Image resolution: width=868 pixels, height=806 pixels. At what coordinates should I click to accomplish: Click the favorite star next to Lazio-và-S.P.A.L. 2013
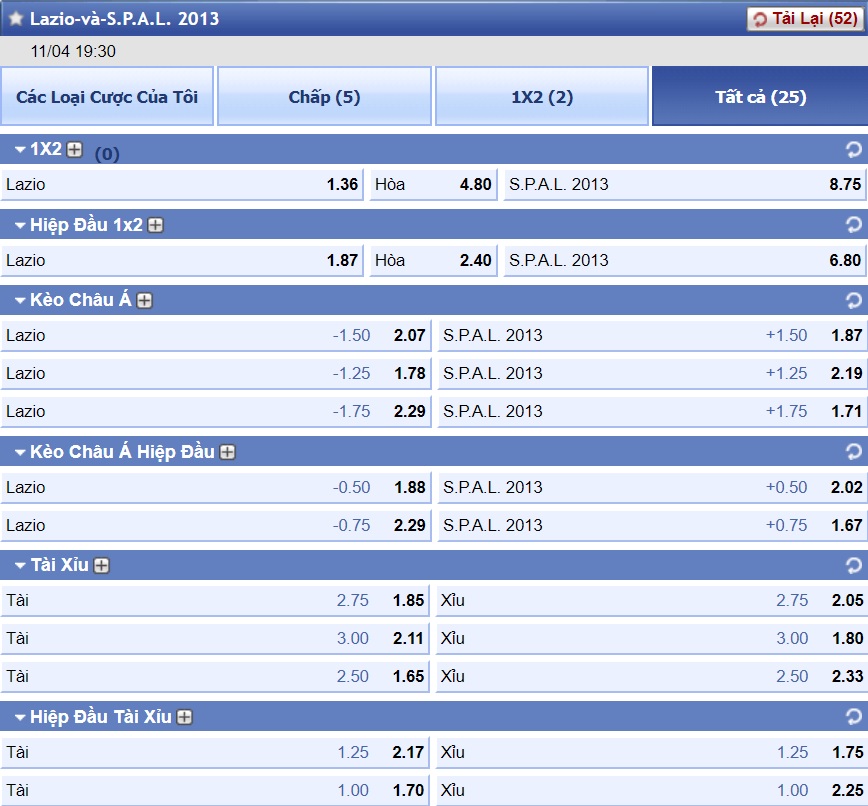[15, 18]
